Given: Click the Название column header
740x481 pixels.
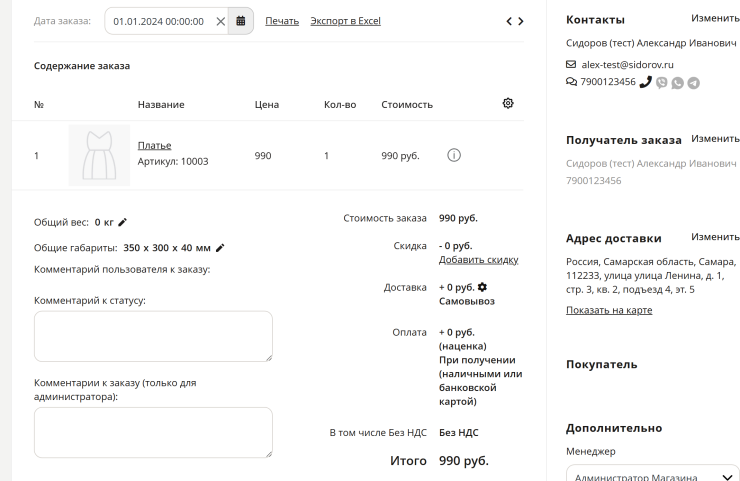Looking at the screenshot, I should tap(161, 105).
